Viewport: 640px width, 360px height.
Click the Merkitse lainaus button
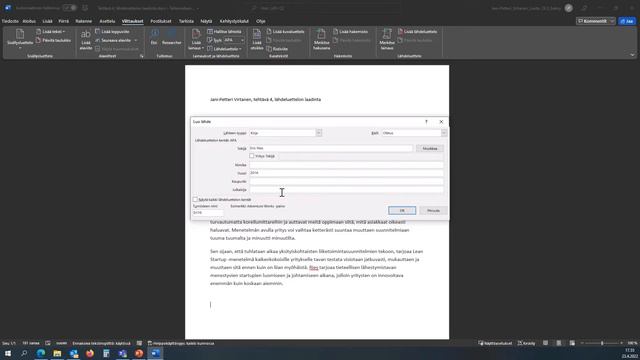[x=387, y=40]
